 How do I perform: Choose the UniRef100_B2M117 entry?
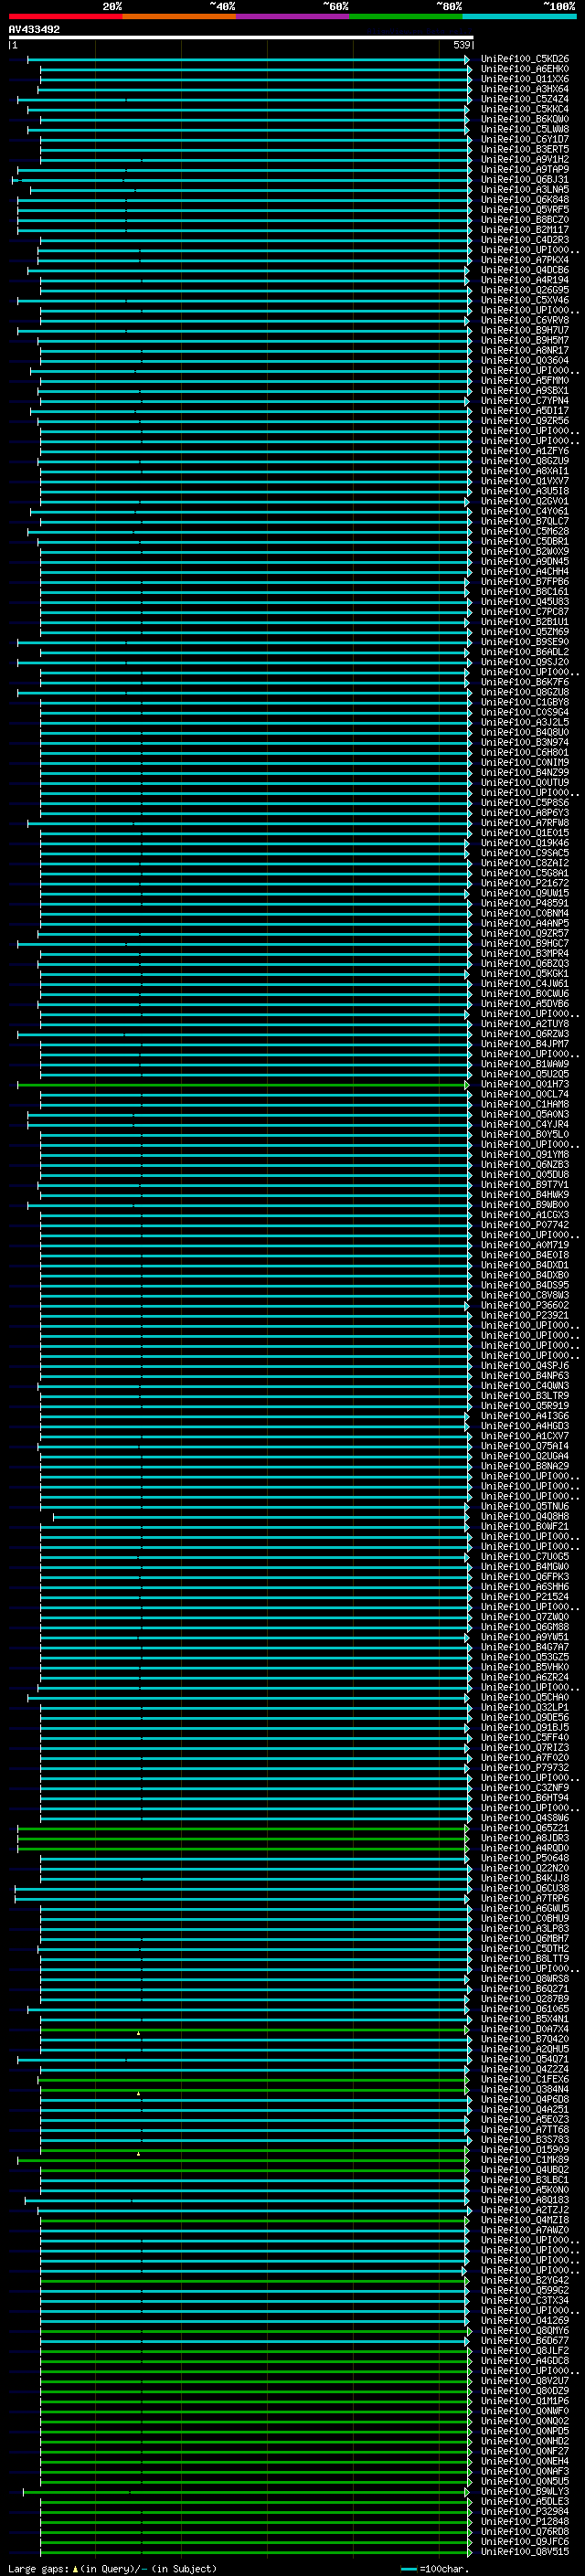pyautogui.click(x=525, y=230)
